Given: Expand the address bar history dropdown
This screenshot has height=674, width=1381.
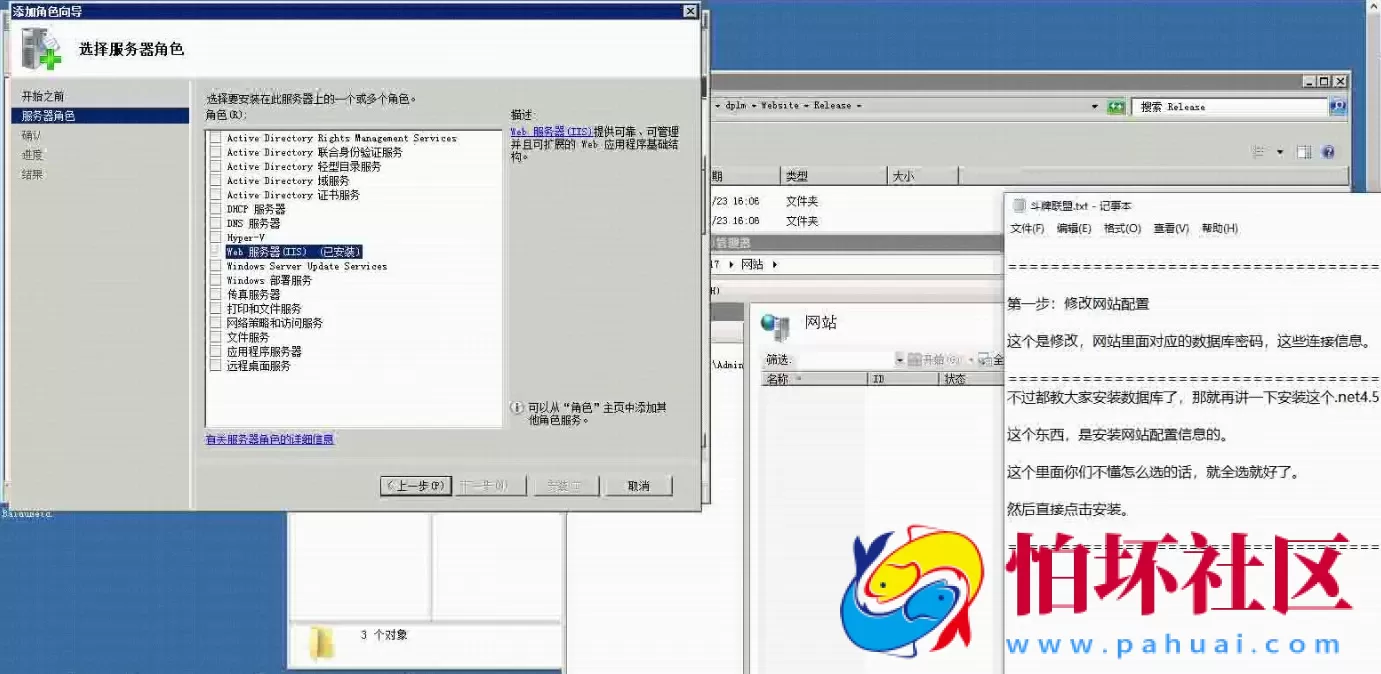Looking at the screenshot, I should tap(1096, 107).
